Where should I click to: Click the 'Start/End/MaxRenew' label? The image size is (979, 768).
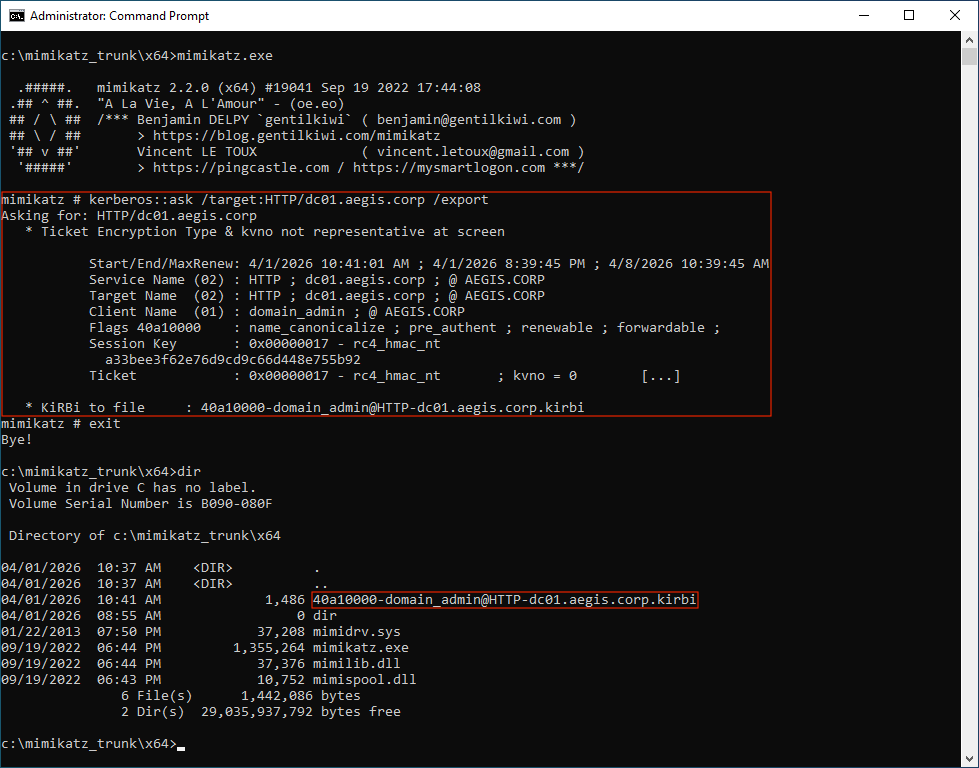[x=165, y=263]
